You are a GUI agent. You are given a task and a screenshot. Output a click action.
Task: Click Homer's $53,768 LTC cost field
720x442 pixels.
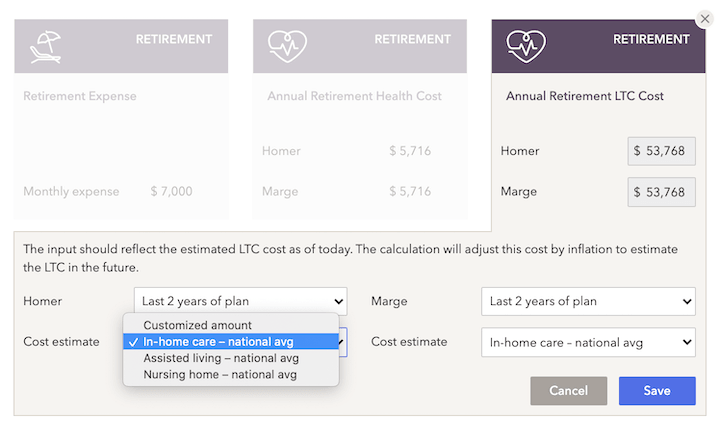662,151
